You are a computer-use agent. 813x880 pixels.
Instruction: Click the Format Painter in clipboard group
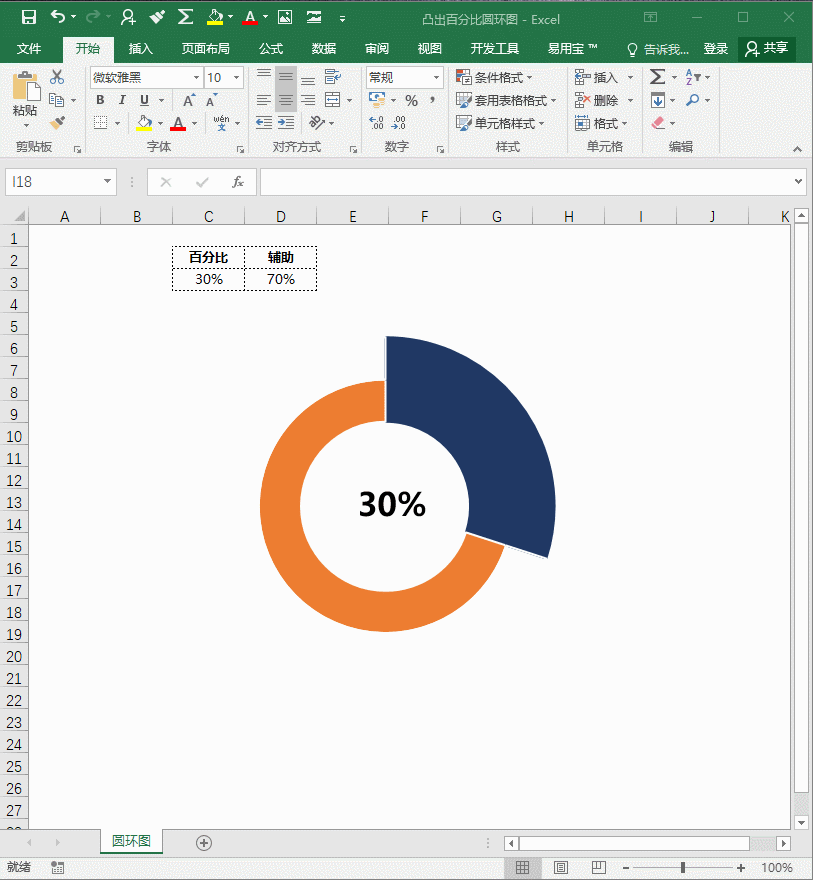tap(57, 122)
